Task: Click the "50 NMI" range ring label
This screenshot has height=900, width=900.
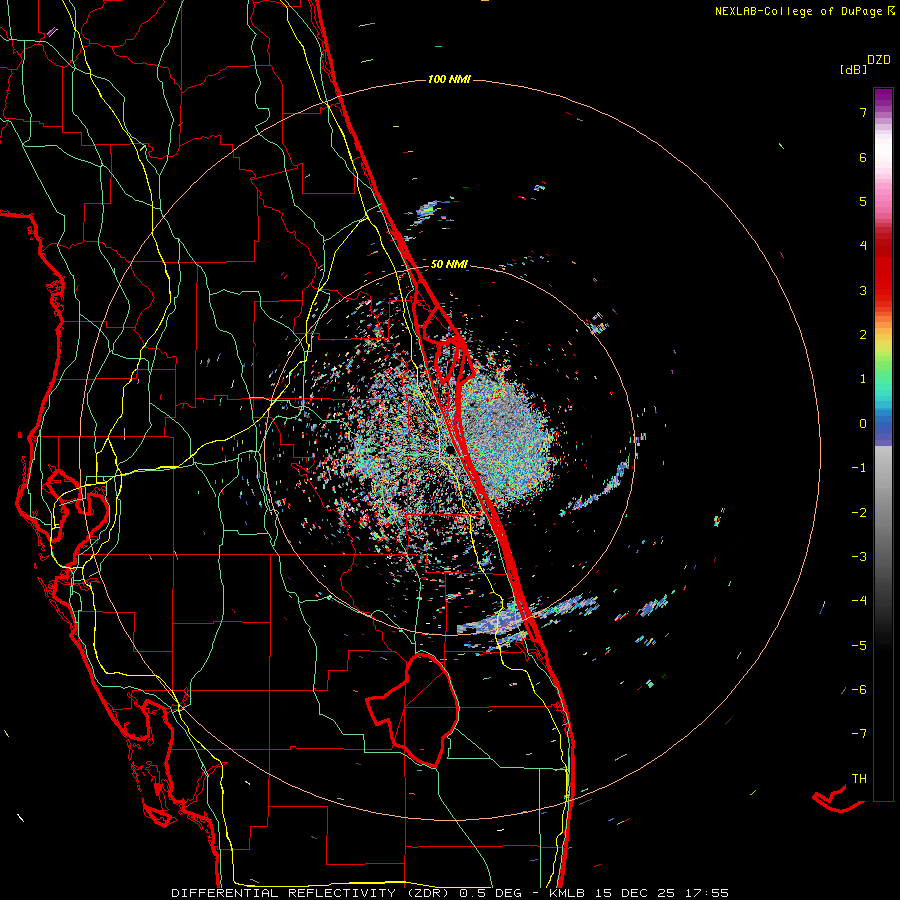Action: coord(449,265)
